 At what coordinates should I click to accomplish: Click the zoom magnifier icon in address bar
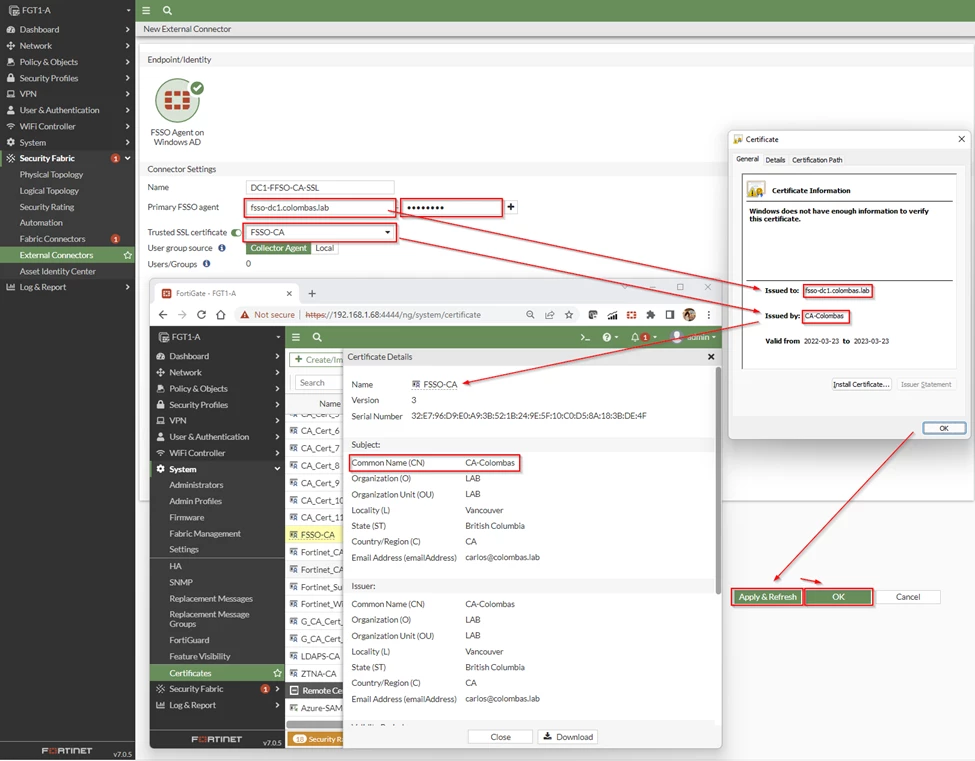point(530,315)
